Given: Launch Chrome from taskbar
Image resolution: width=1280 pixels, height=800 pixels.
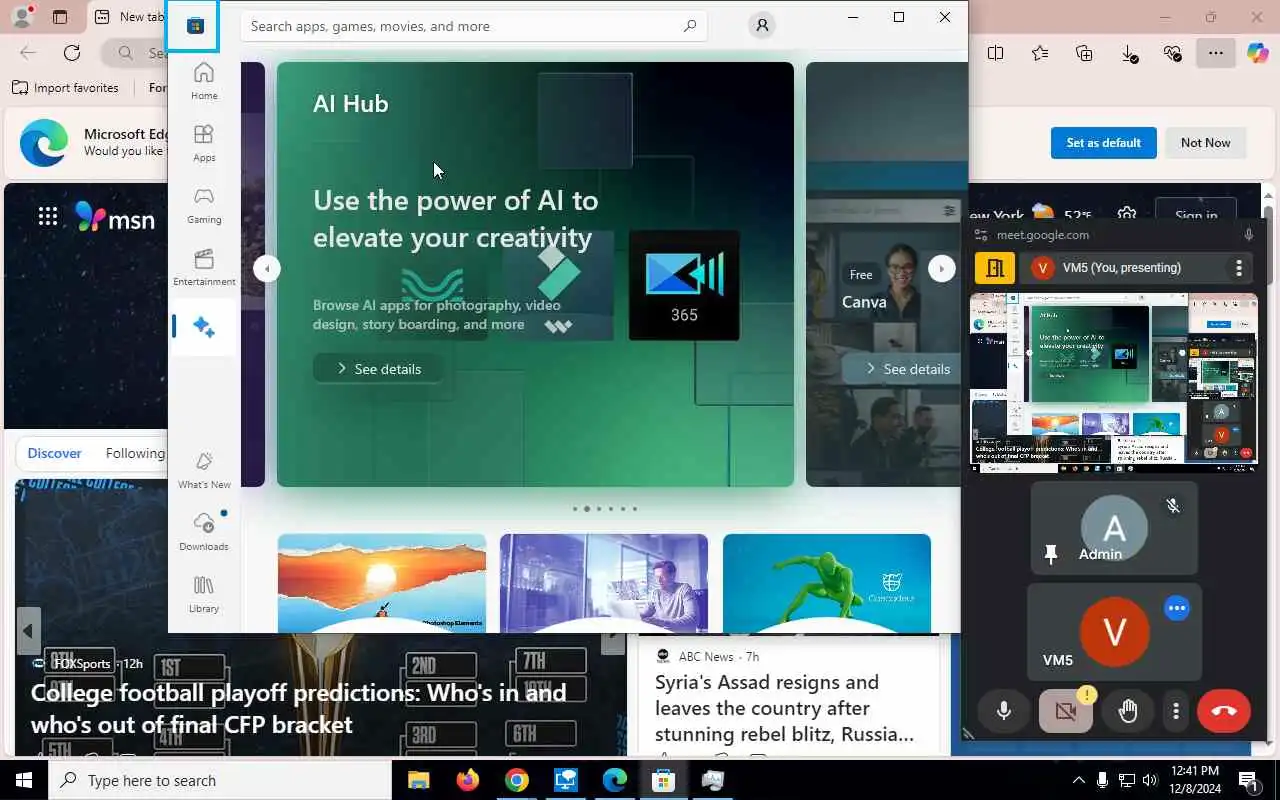Looking at the screenshot, I should tap(516, 780).
